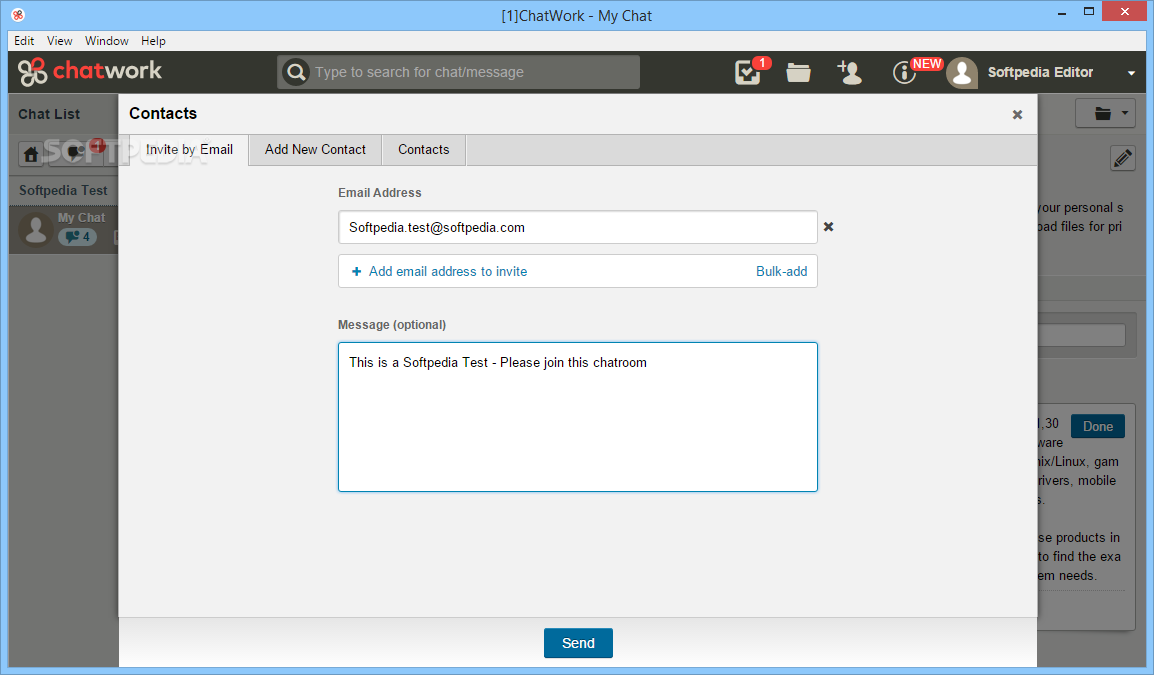Click the home icon in Chat List
Screen dimensions: 1154x675
(x=31, y=154)
